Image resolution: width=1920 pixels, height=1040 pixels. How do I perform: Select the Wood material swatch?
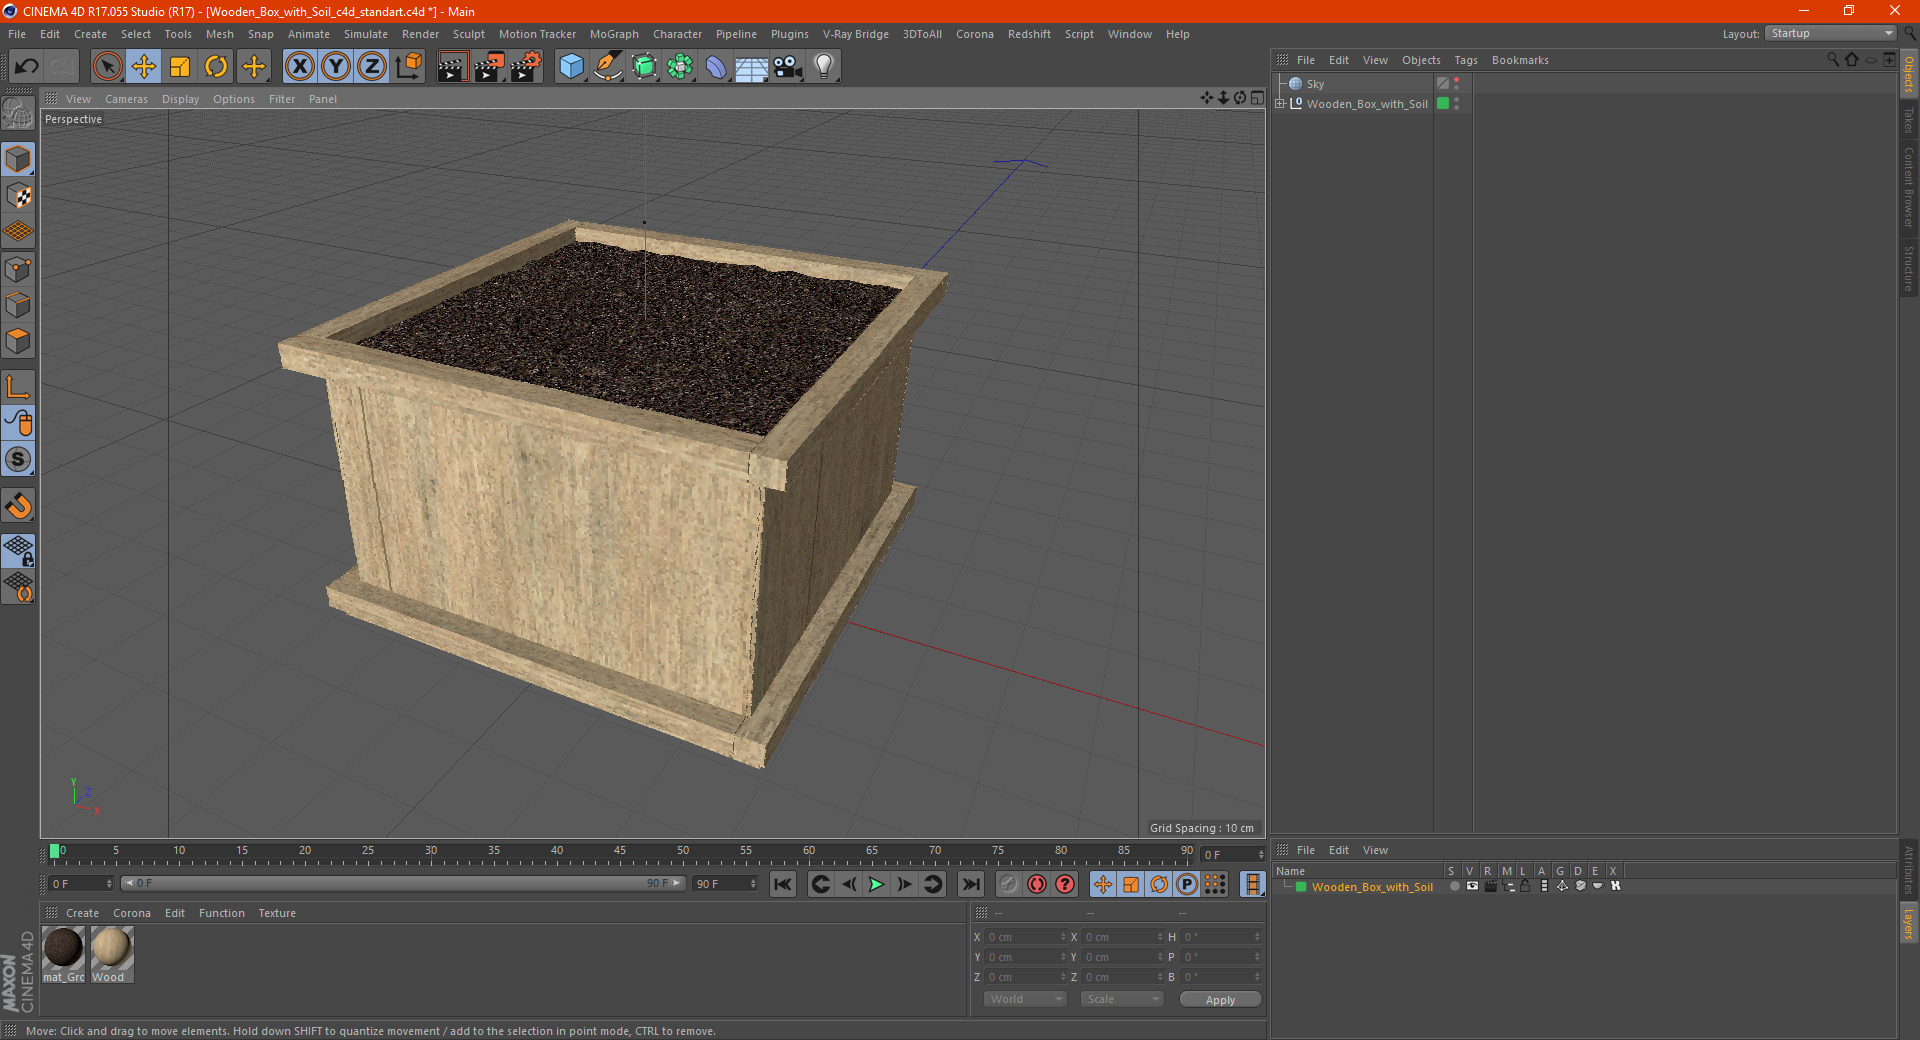coord(111,948)
